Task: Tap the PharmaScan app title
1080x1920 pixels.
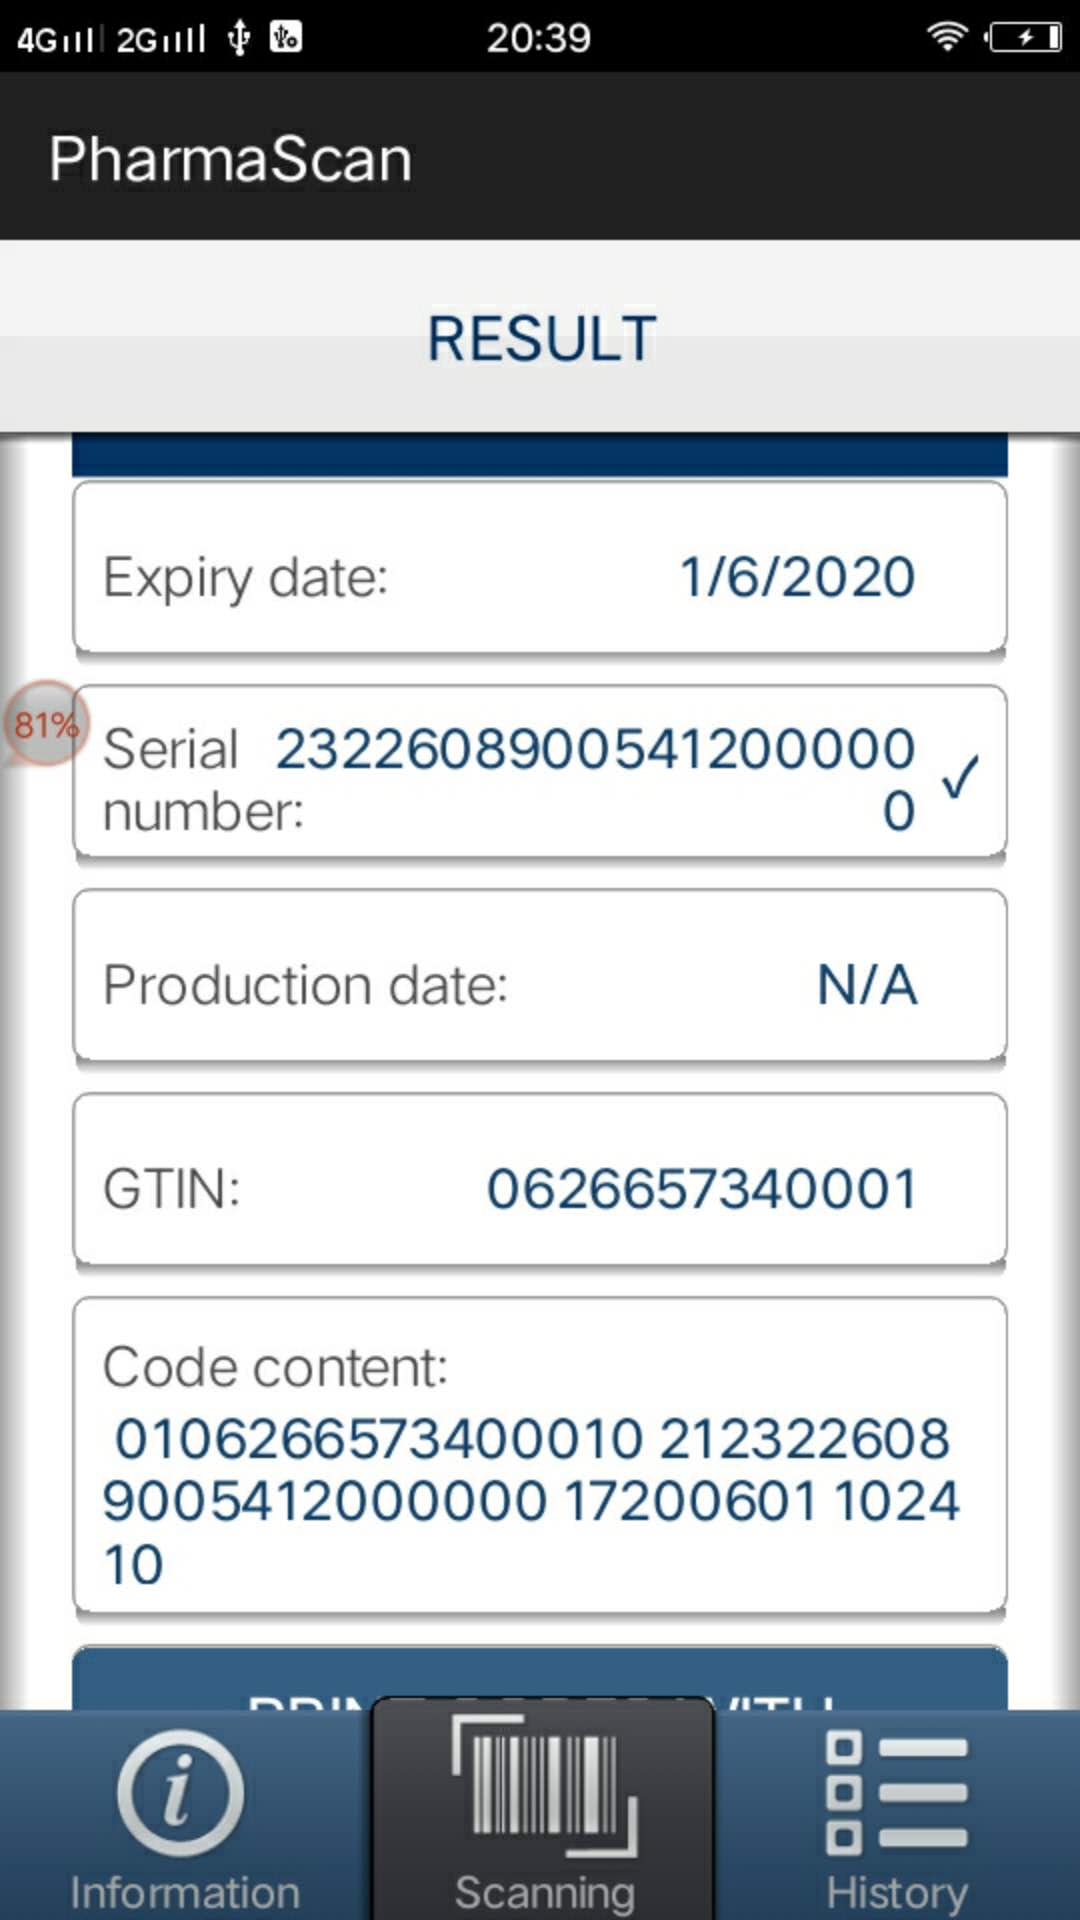Action: [x=231, y=159]
